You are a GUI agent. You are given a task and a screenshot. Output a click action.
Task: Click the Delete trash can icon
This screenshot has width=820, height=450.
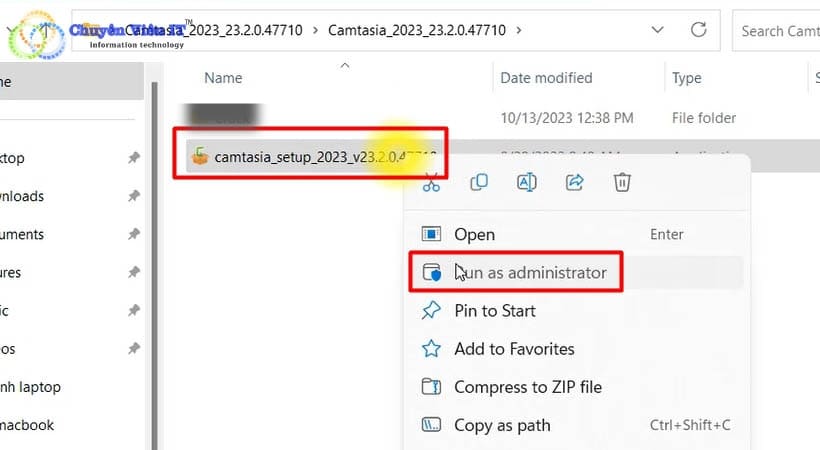622,182
